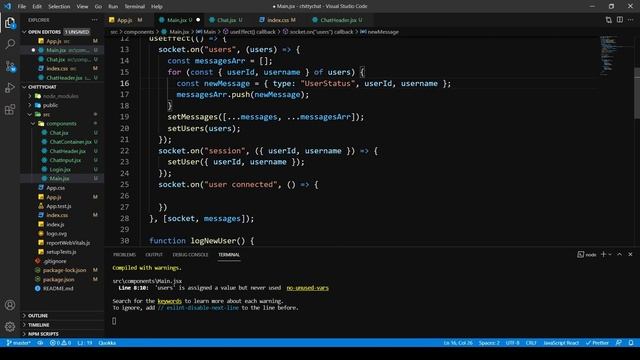Image resolution: width=640 pixels, height=360 pixels.
Task: Split the editor right
Action: point(620,20)
